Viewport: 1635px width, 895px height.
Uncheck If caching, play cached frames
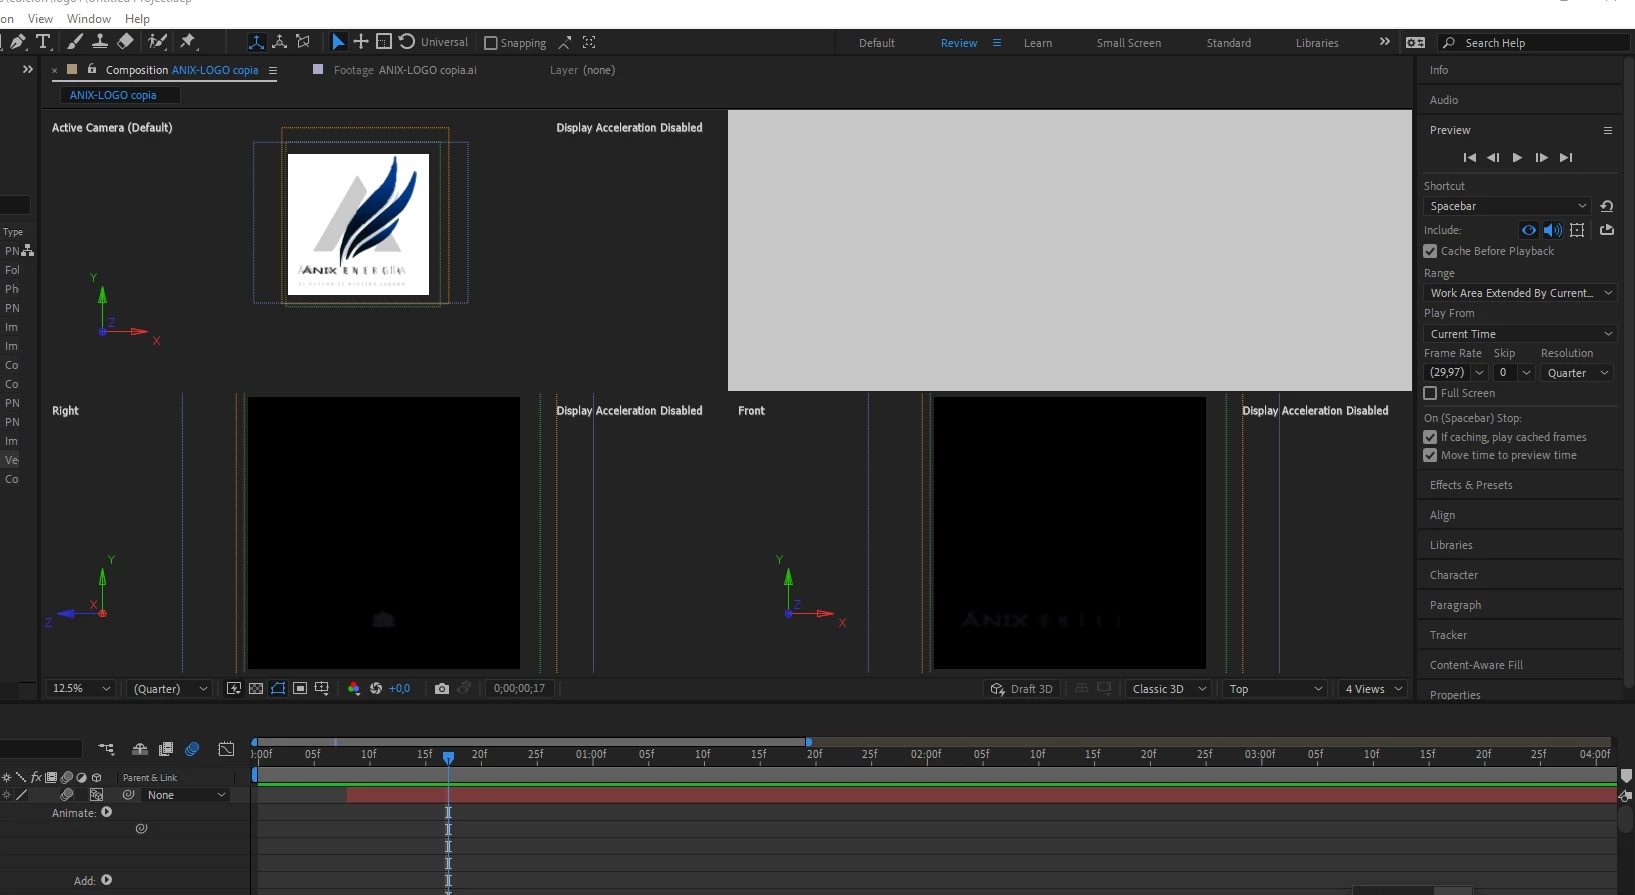[1430, 437]
